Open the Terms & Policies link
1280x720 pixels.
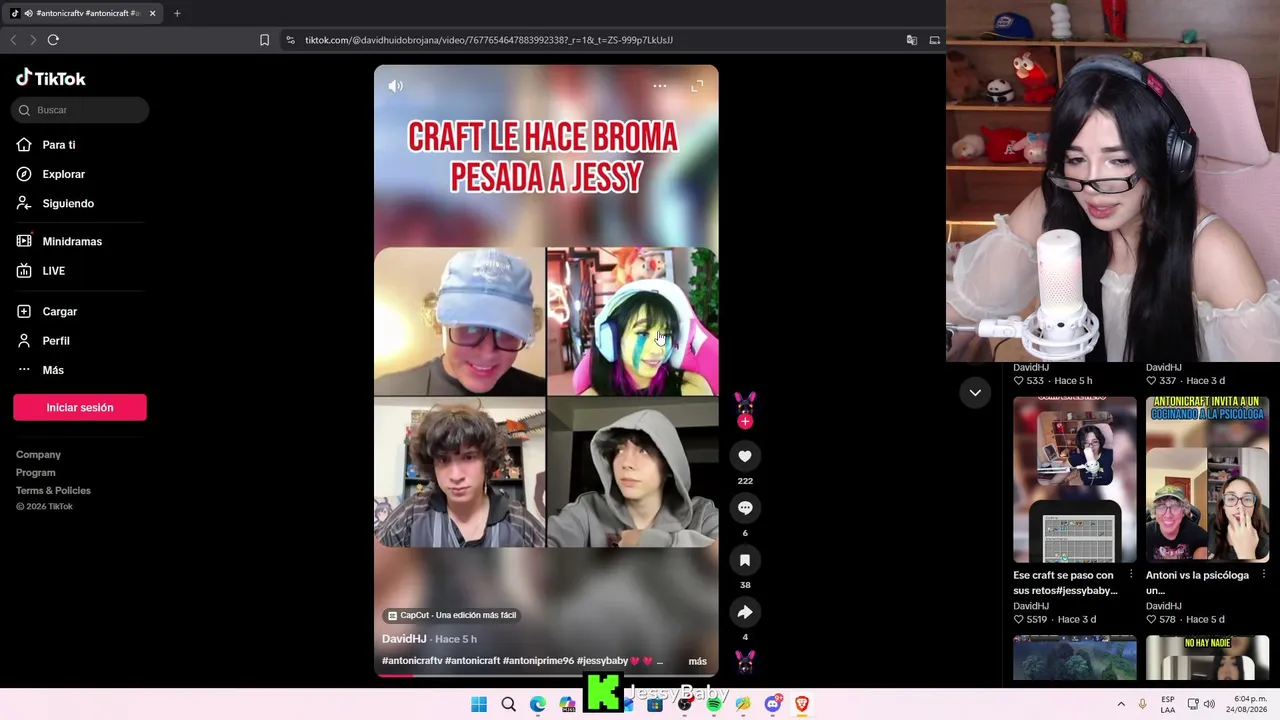53,490
